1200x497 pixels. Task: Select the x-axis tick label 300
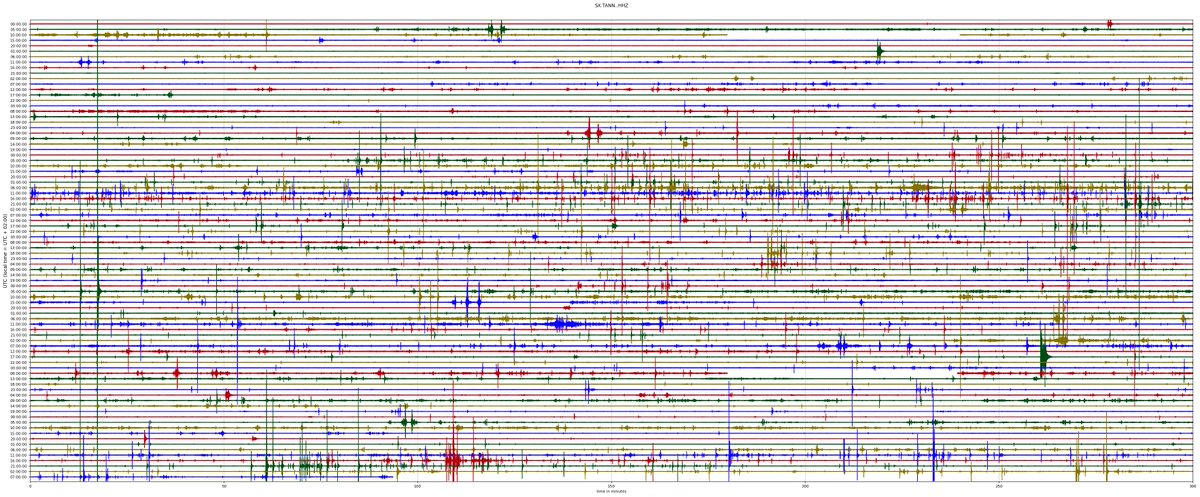[x=1191, y=487]
